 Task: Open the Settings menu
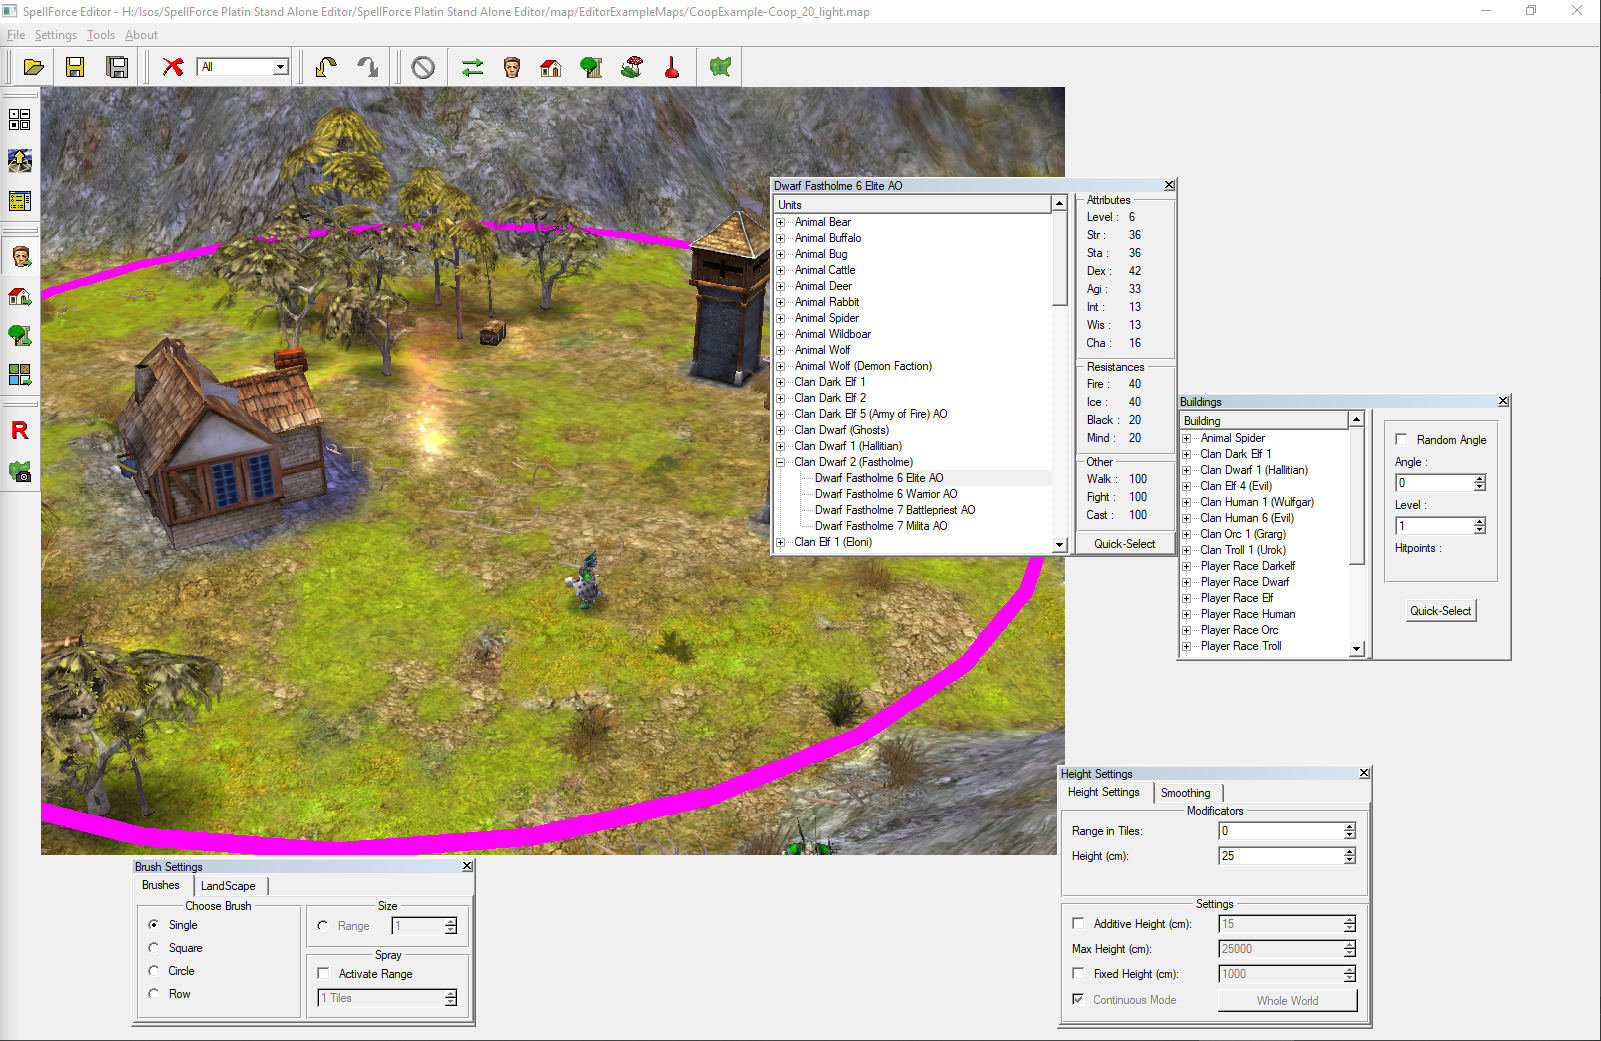tap(56, 35)
